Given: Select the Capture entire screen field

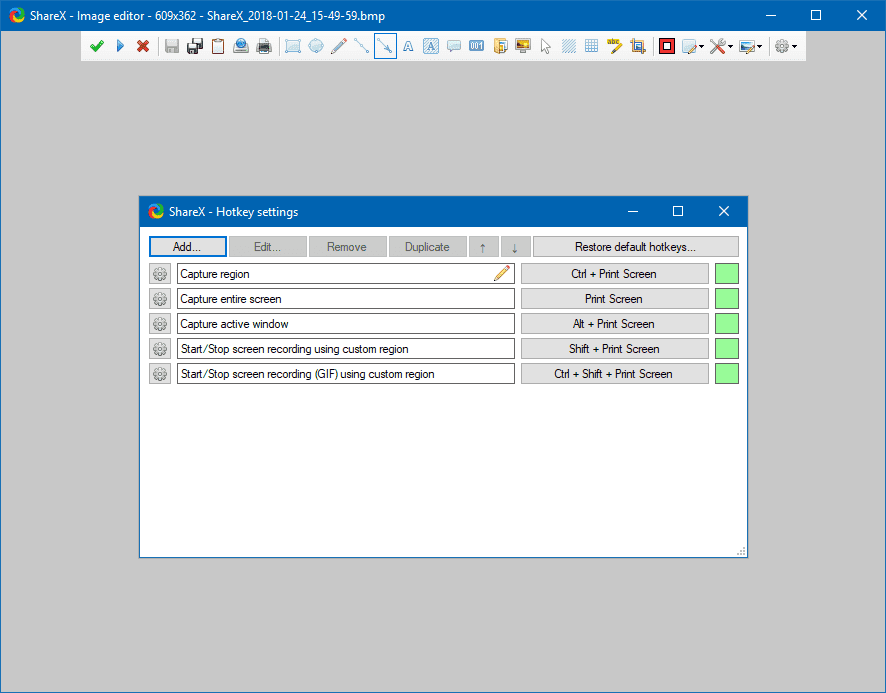Looking at the screenshot, I should click(345, 298).
